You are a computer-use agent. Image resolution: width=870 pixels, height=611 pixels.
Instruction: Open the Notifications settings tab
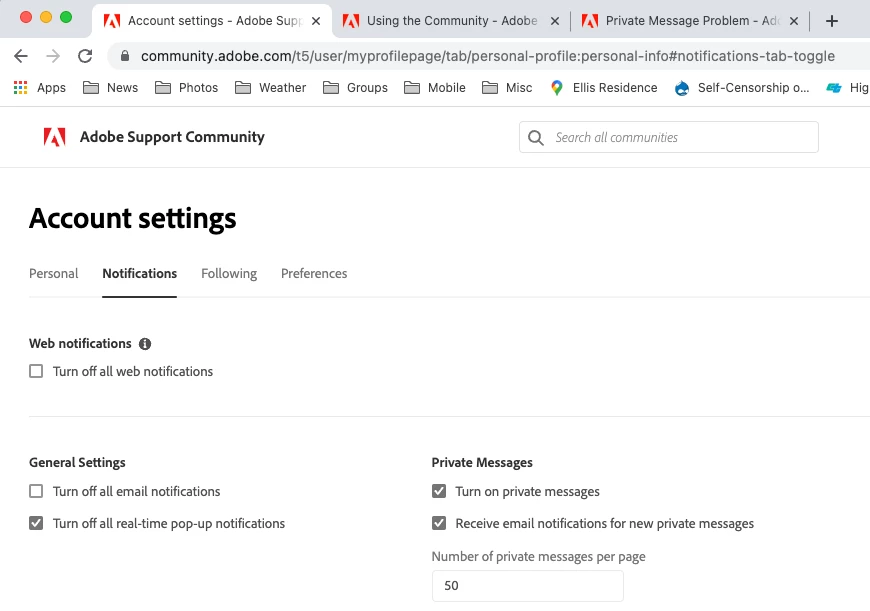(x=139, y=274)
